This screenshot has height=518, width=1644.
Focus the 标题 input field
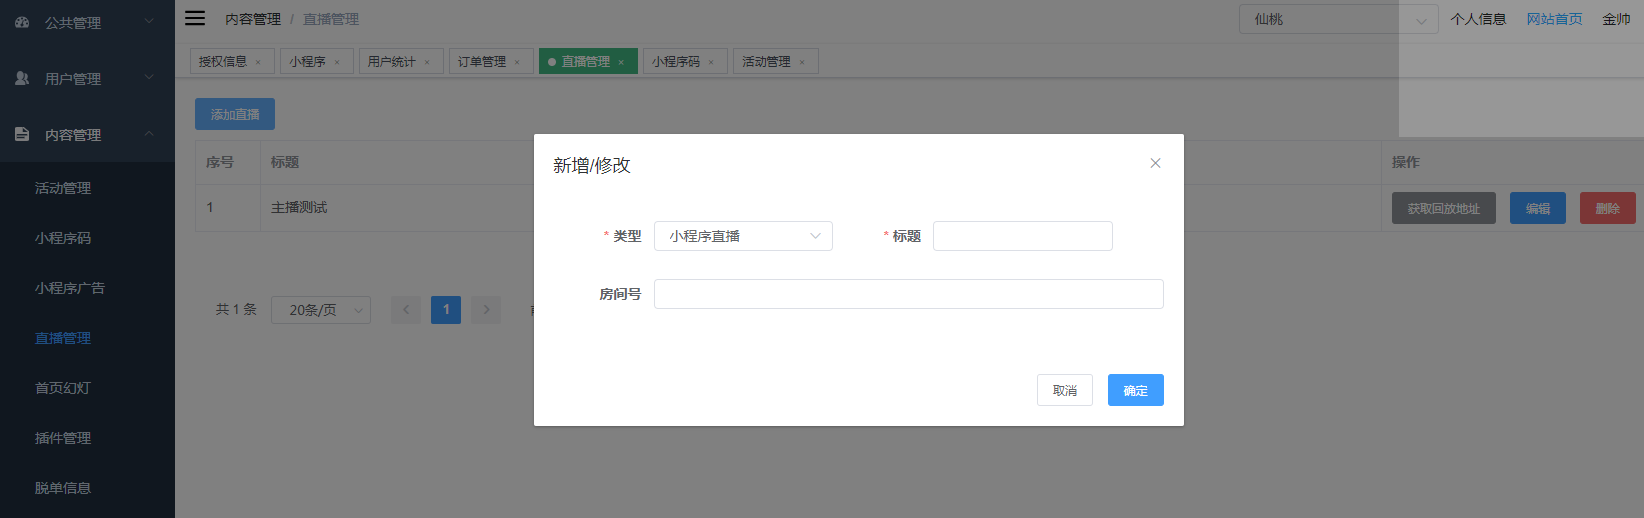pyautogui.click(x=1023, y=236)
